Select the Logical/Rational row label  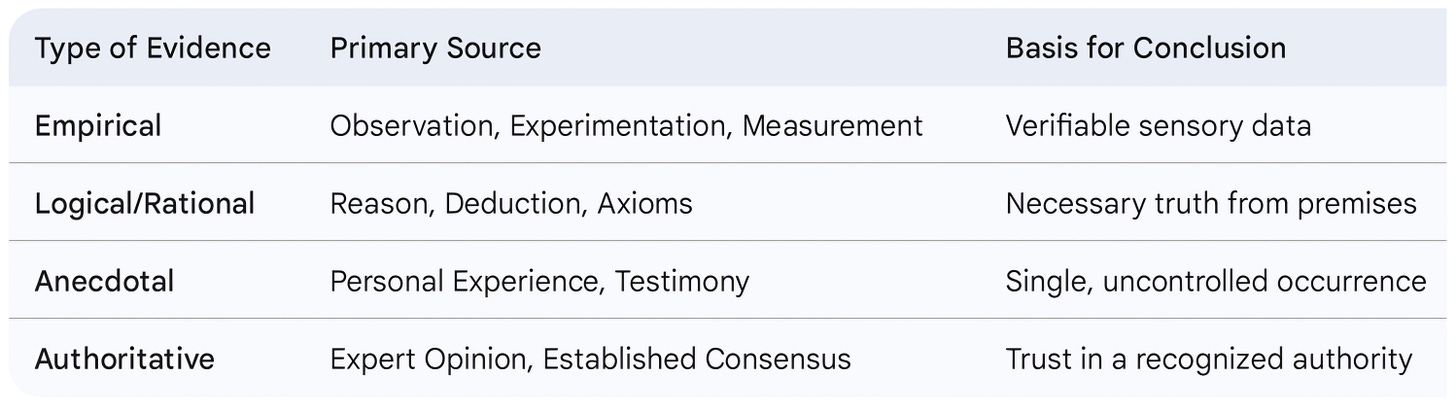[x=145, y=204]
